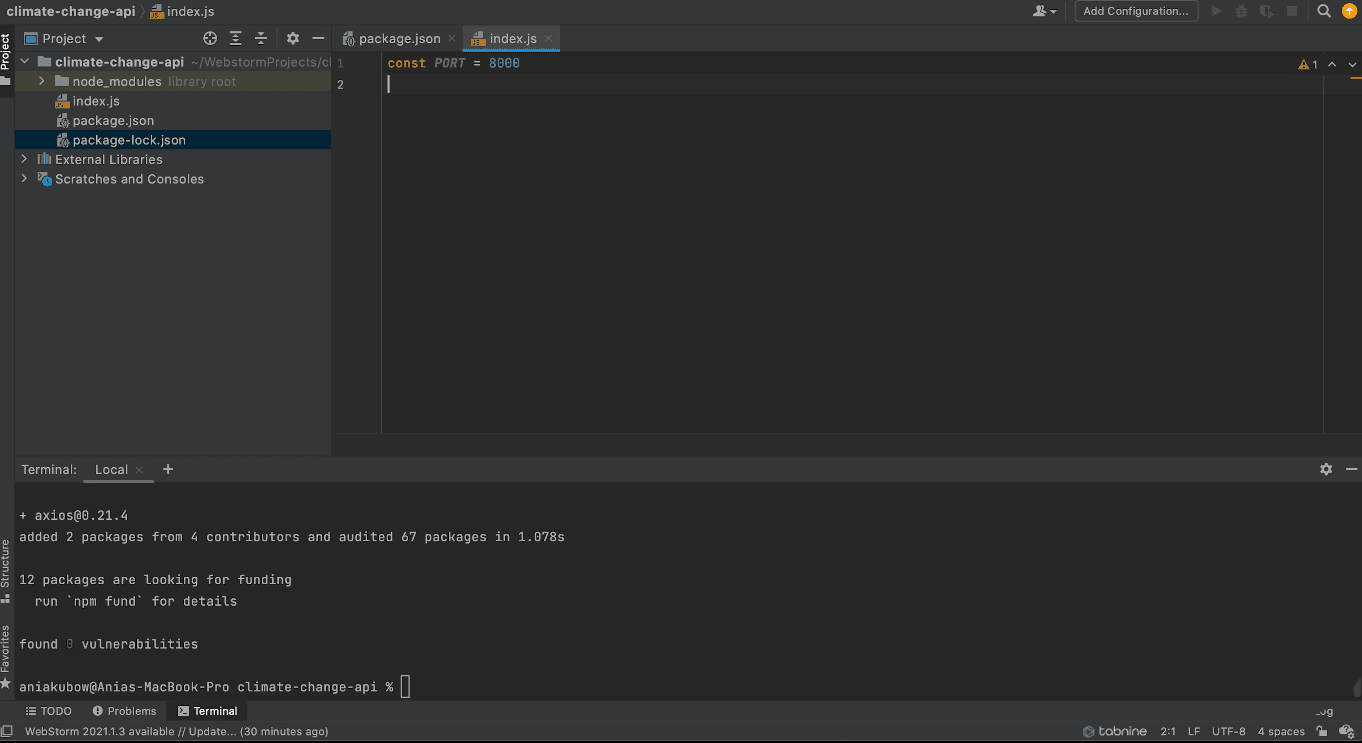Viewport: 1362px width, 743px height.
Task: Click the Expand All icon in Project panel
Action: tap(236, 38)
